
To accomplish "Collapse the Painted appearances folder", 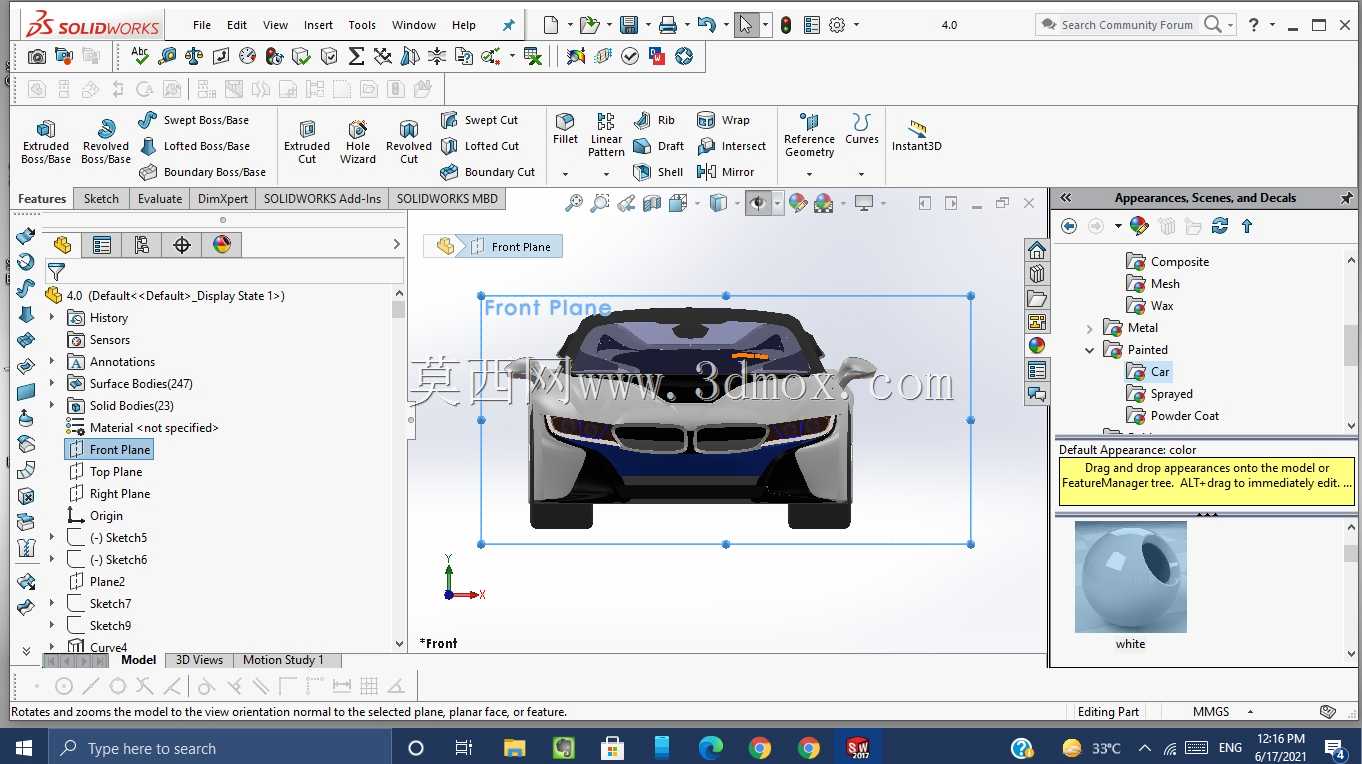I will pyautogui.click(x=1090, y=350).
